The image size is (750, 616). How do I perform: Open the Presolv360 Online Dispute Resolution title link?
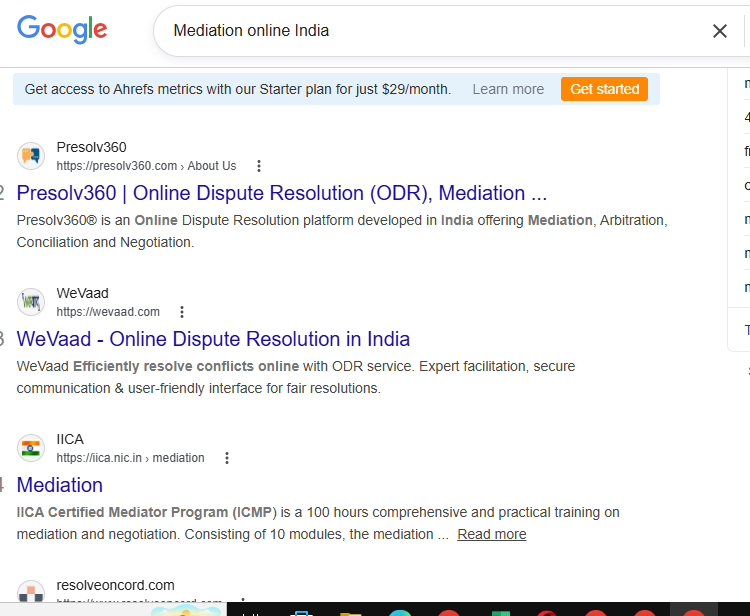coord(281,193)
